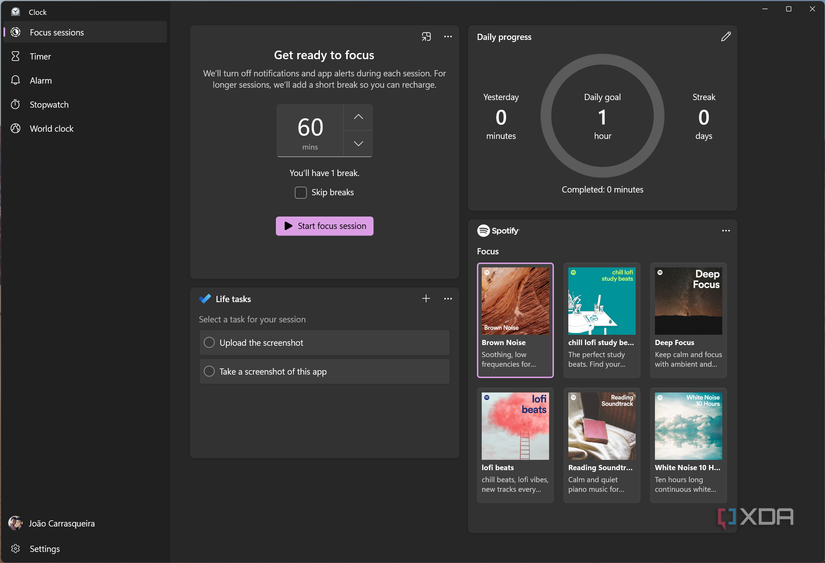825x563 pixels.
Task: Open the focus session more options menu
Action: click(x=448, y=37)
